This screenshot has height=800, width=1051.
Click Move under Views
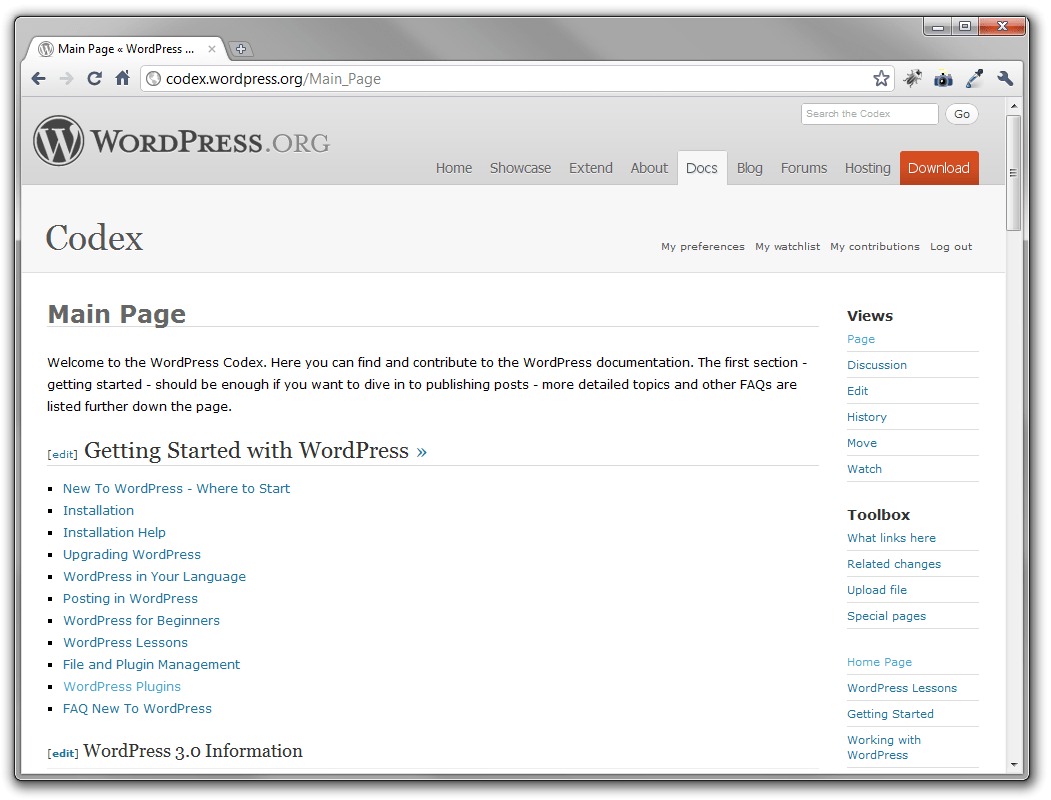pyautogui.click(x=862, y=444)
